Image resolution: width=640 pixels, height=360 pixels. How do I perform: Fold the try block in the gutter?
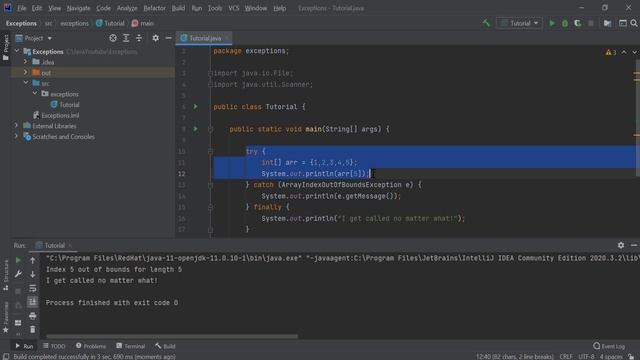211,151
